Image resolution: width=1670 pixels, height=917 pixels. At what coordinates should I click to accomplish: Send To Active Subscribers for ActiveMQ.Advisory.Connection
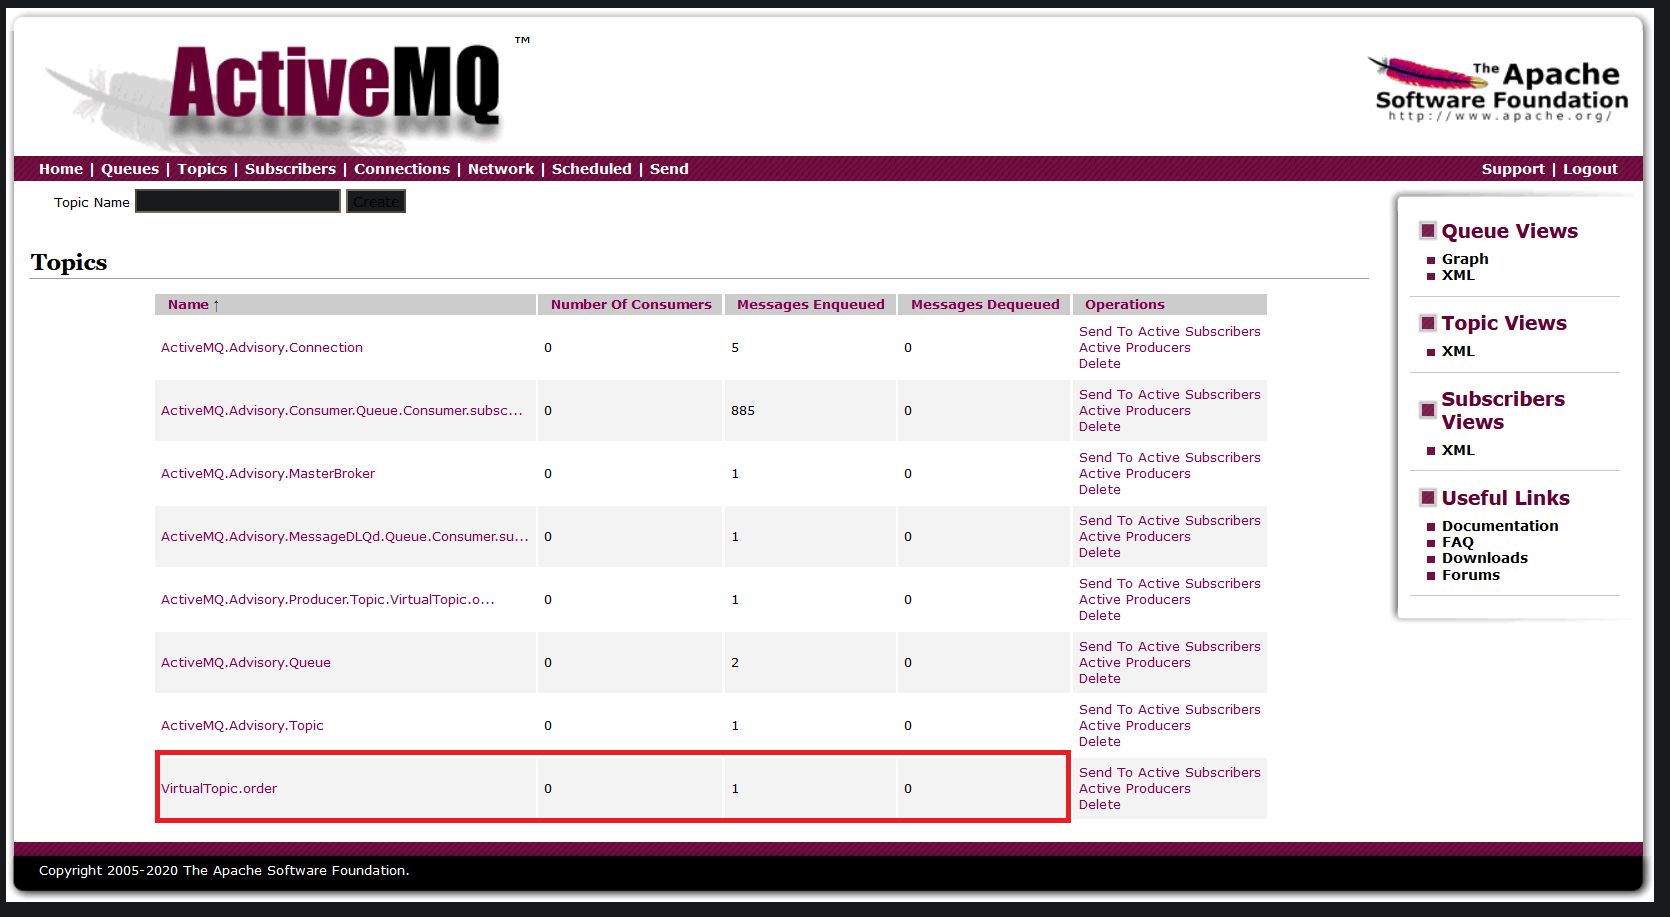coord(1170,331)
